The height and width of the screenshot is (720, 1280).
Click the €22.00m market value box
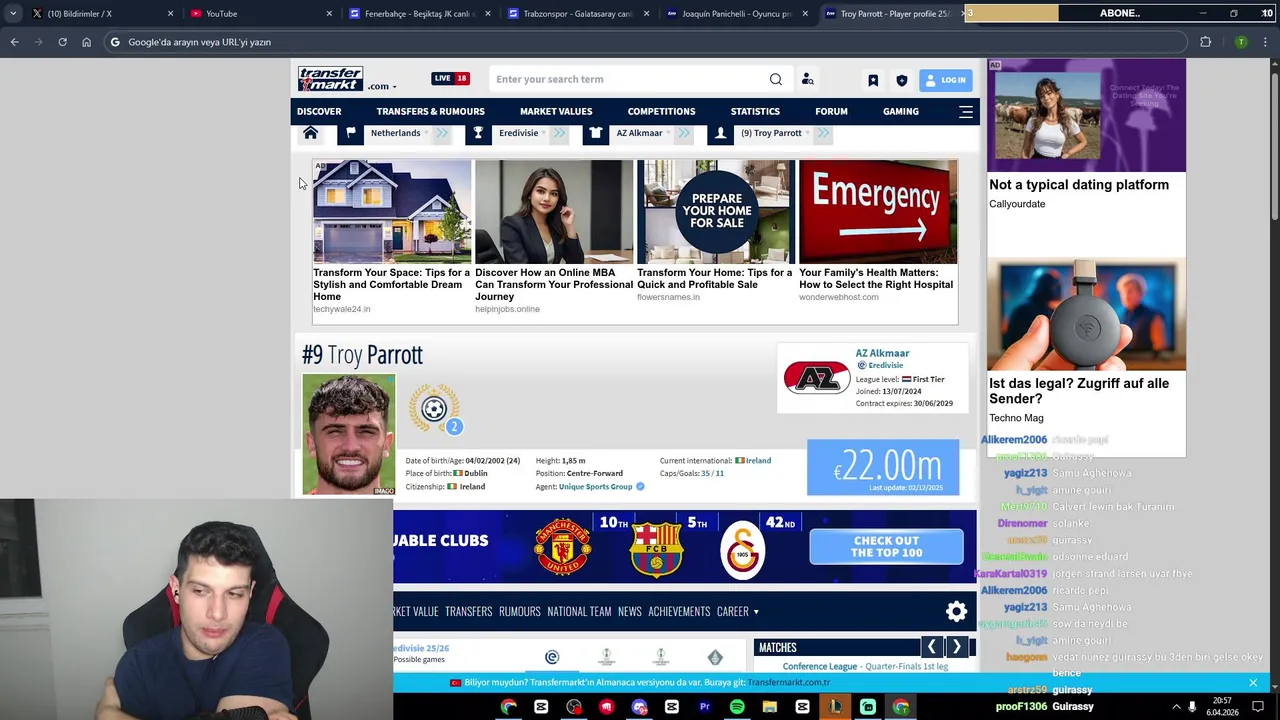[x=883, y=467]
